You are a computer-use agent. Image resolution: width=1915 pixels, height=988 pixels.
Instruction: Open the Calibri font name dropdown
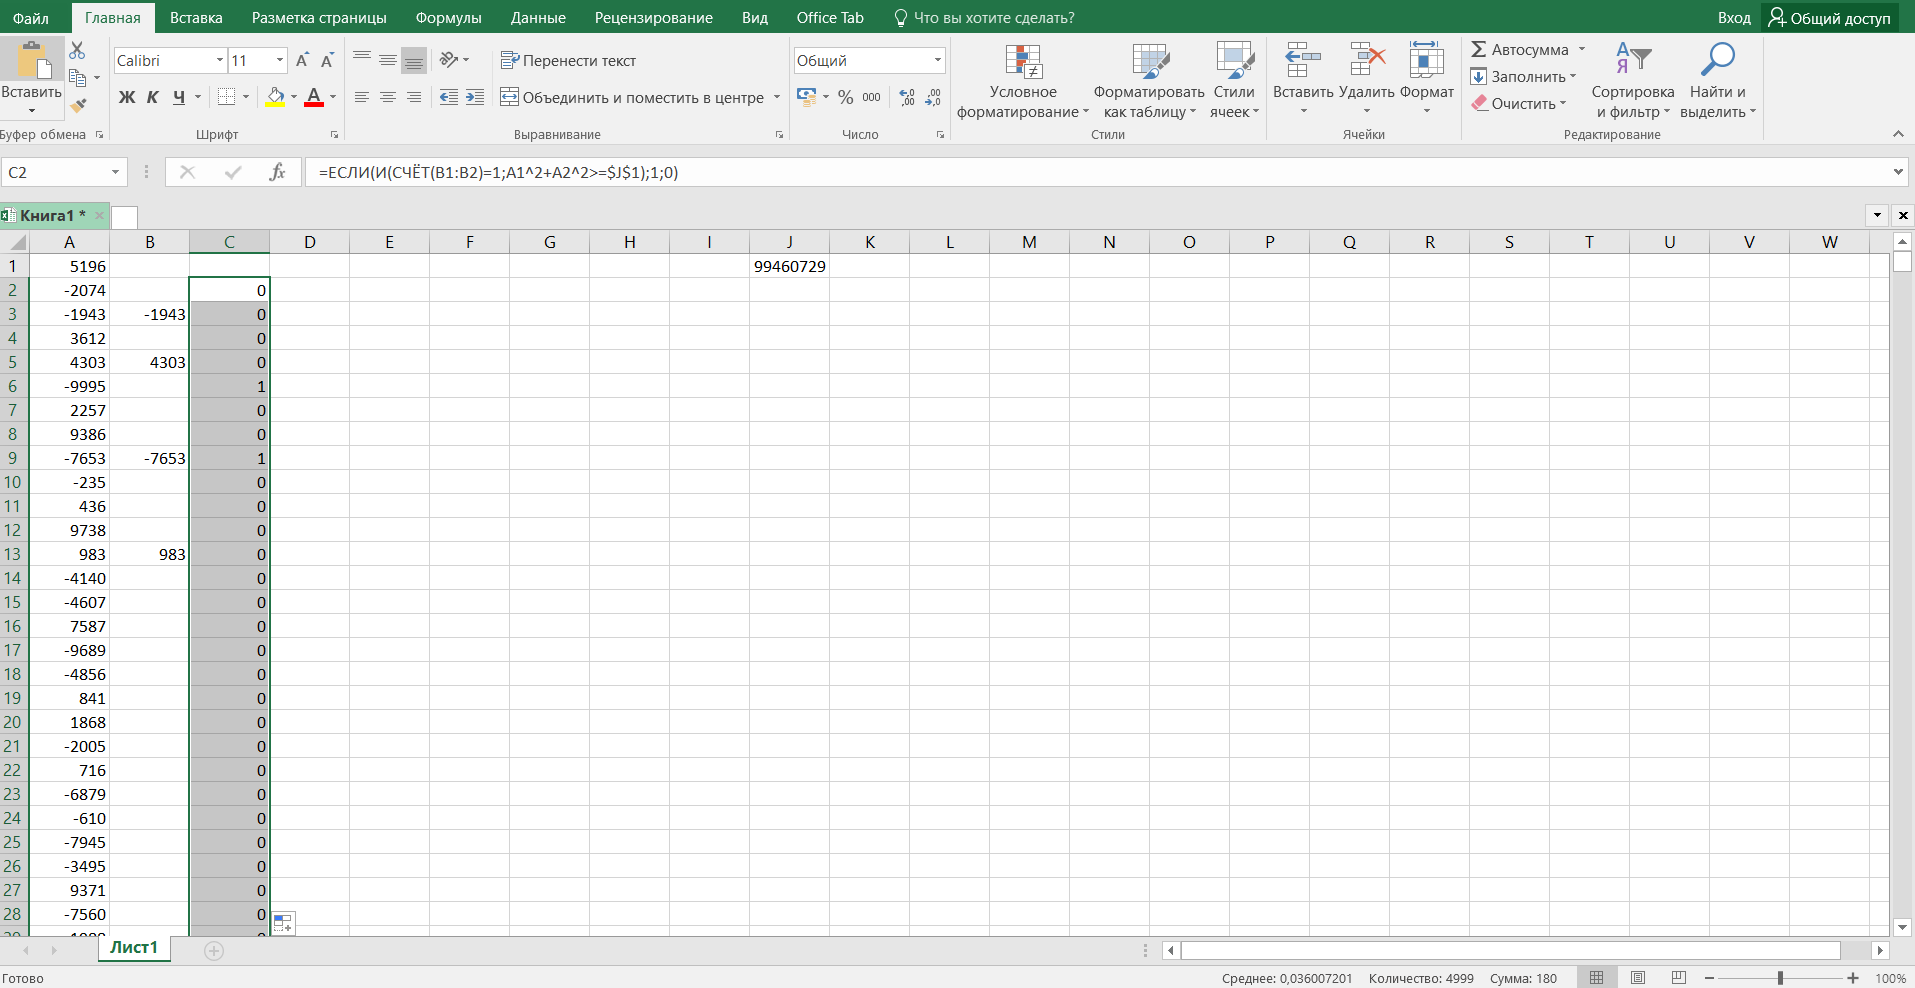220,61
